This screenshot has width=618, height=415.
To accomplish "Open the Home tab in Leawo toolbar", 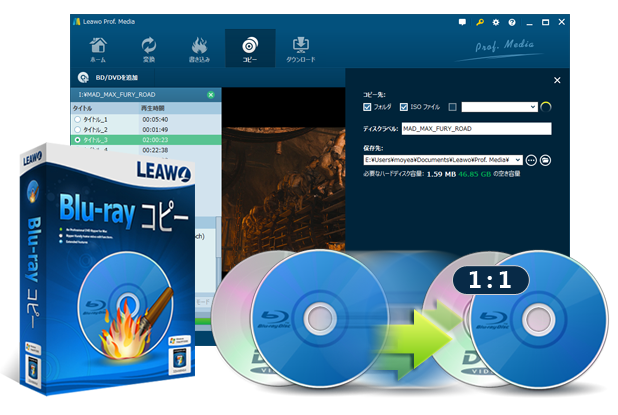I will 98,49.
